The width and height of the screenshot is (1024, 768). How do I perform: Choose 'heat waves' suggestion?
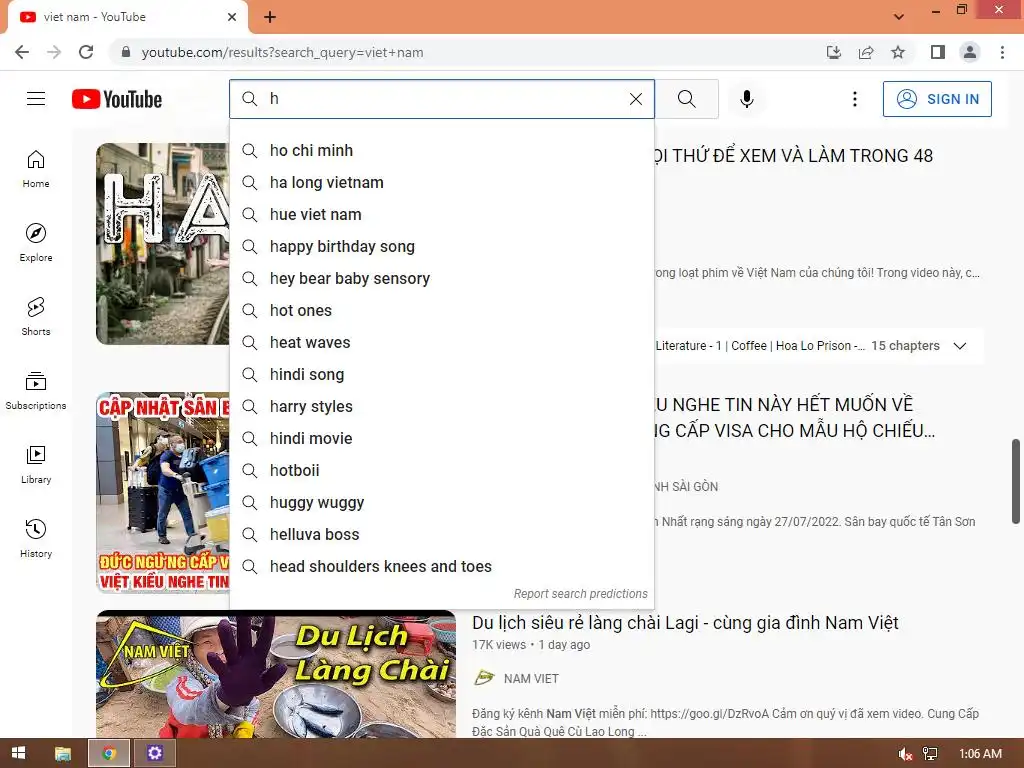tap(442, 342)
